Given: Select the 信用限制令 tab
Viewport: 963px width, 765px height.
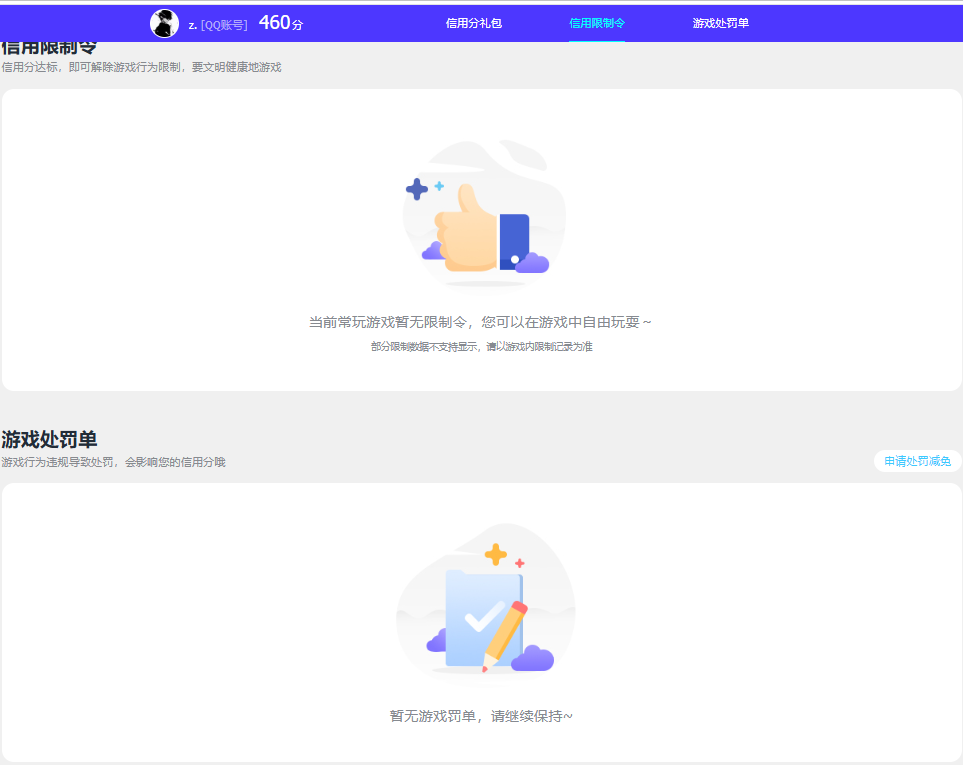Looking at the screenshot, I should [x=597, y=23].
